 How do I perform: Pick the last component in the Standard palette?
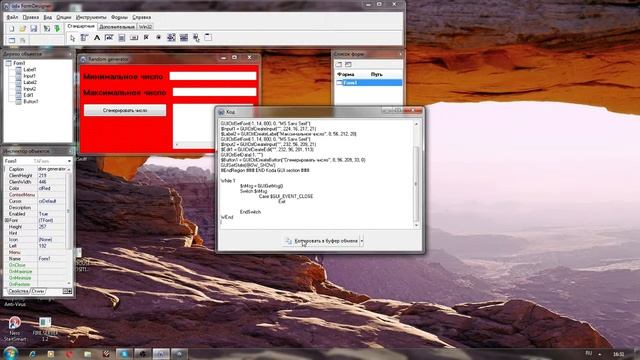point(208,38)
